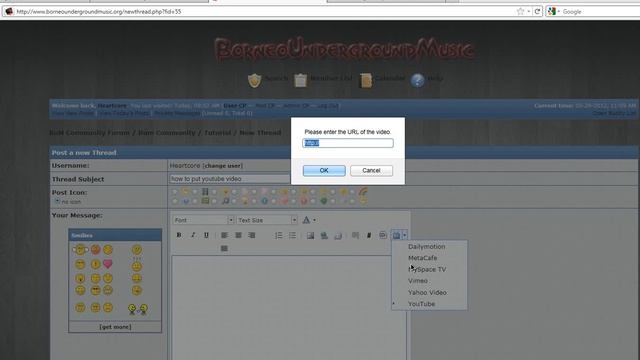This screenshot has width=640, height=360.
Task: Click the insert video icon
Action: click(x=396, y=235)
